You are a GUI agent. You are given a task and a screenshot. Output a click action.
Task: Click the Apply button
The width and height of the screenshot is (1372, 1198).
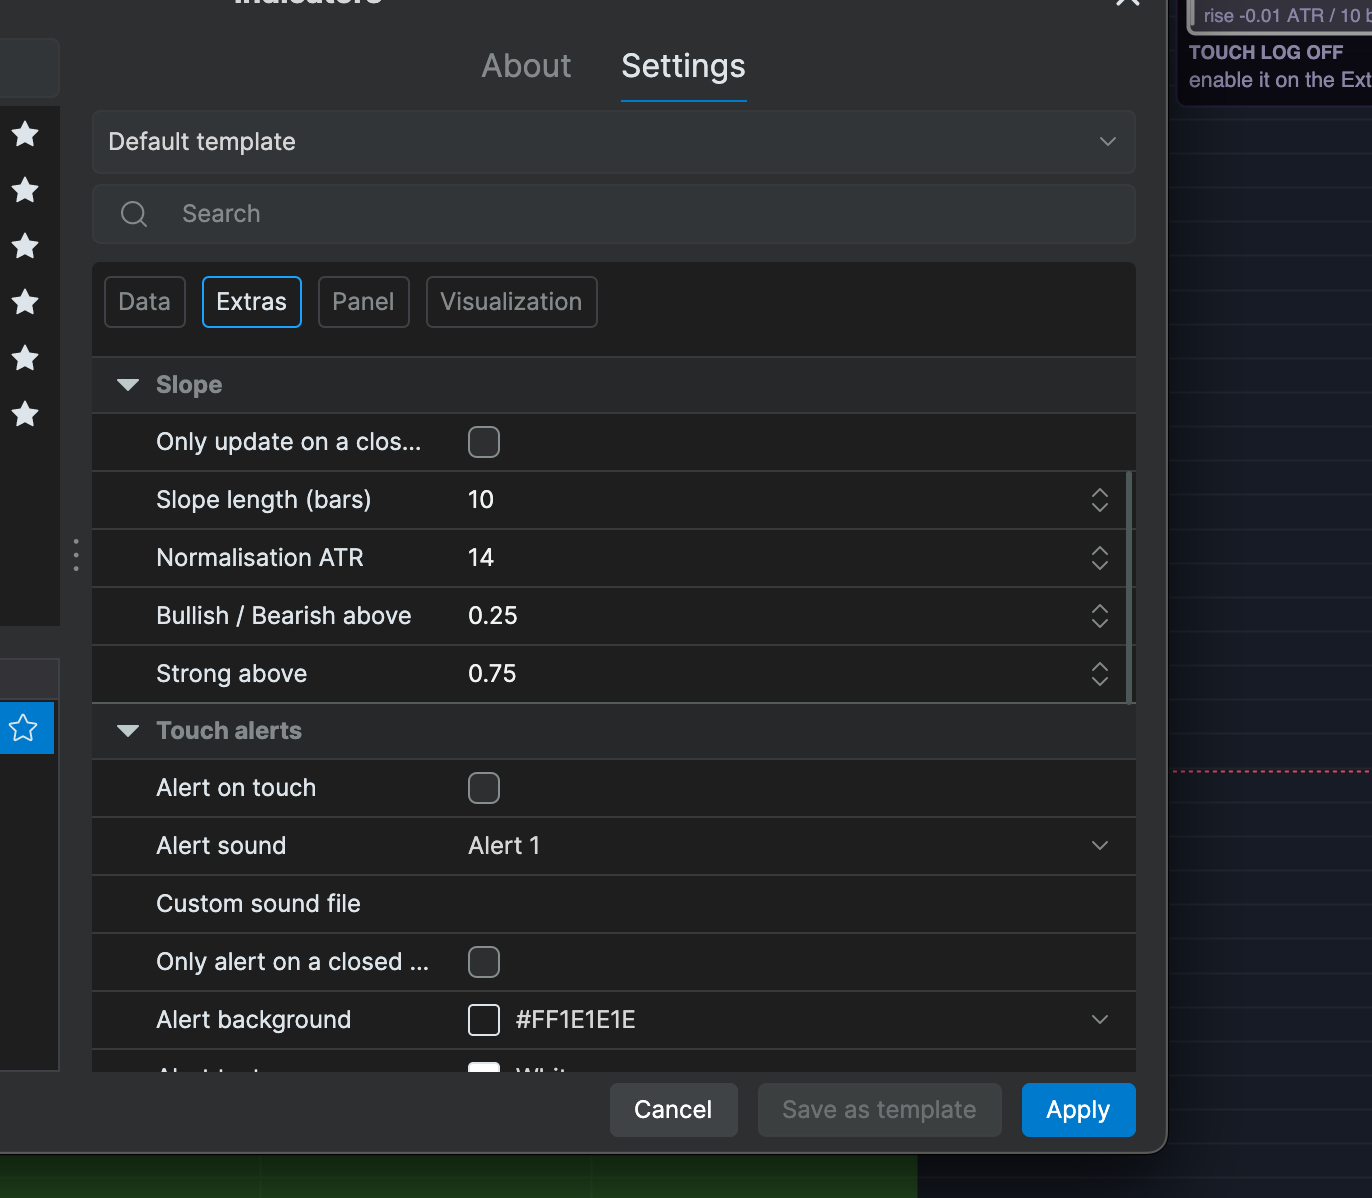[1079, 1110]
